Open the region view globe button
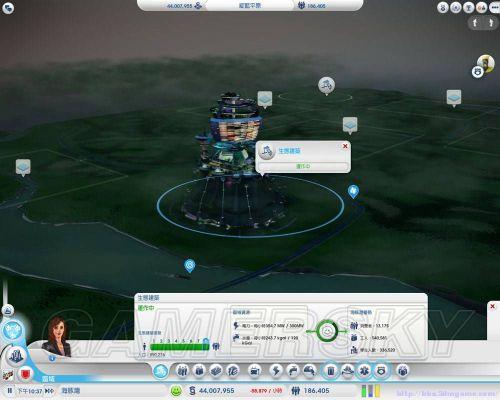 (13, 330)
